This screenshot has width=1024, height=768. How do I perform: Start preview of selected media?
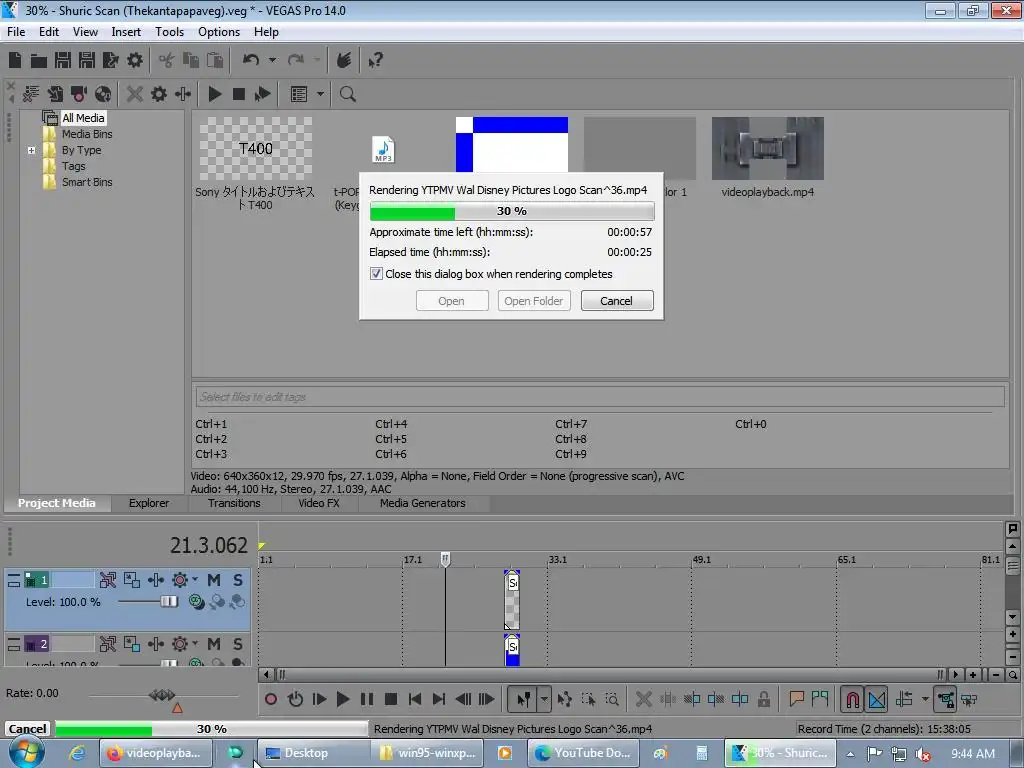[x=215, y=94]
